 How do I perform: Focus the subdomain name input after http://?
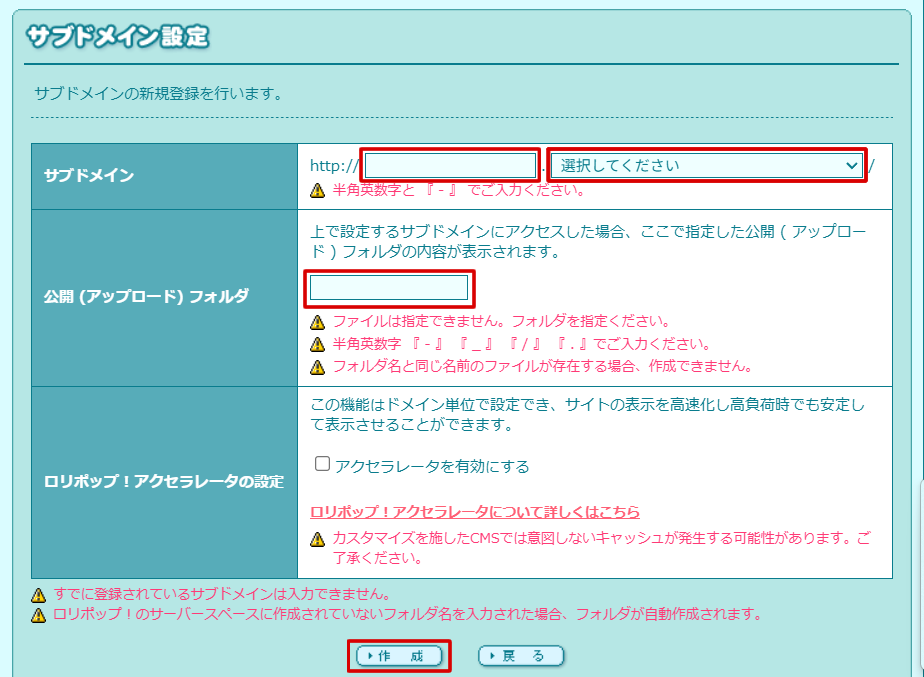tap(451, 165)
